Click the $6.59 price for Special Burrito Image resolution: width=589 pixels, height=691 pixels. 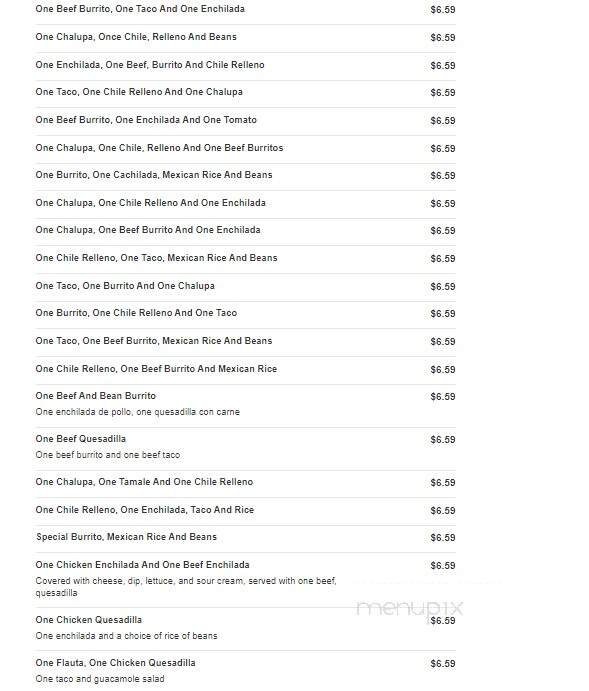pos(443,538)
